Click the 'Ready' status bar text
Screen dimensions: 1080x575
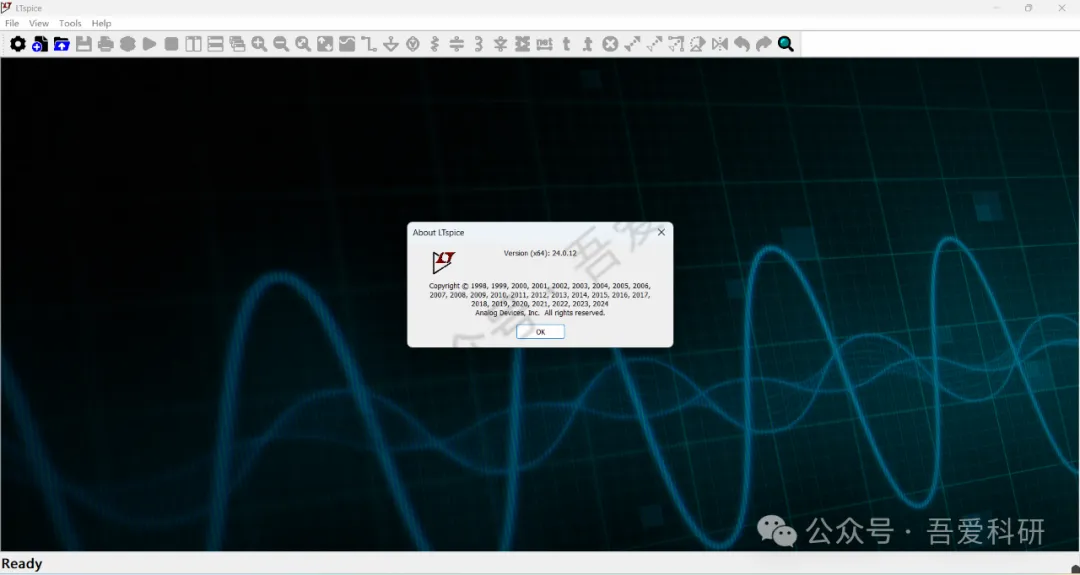22,564
